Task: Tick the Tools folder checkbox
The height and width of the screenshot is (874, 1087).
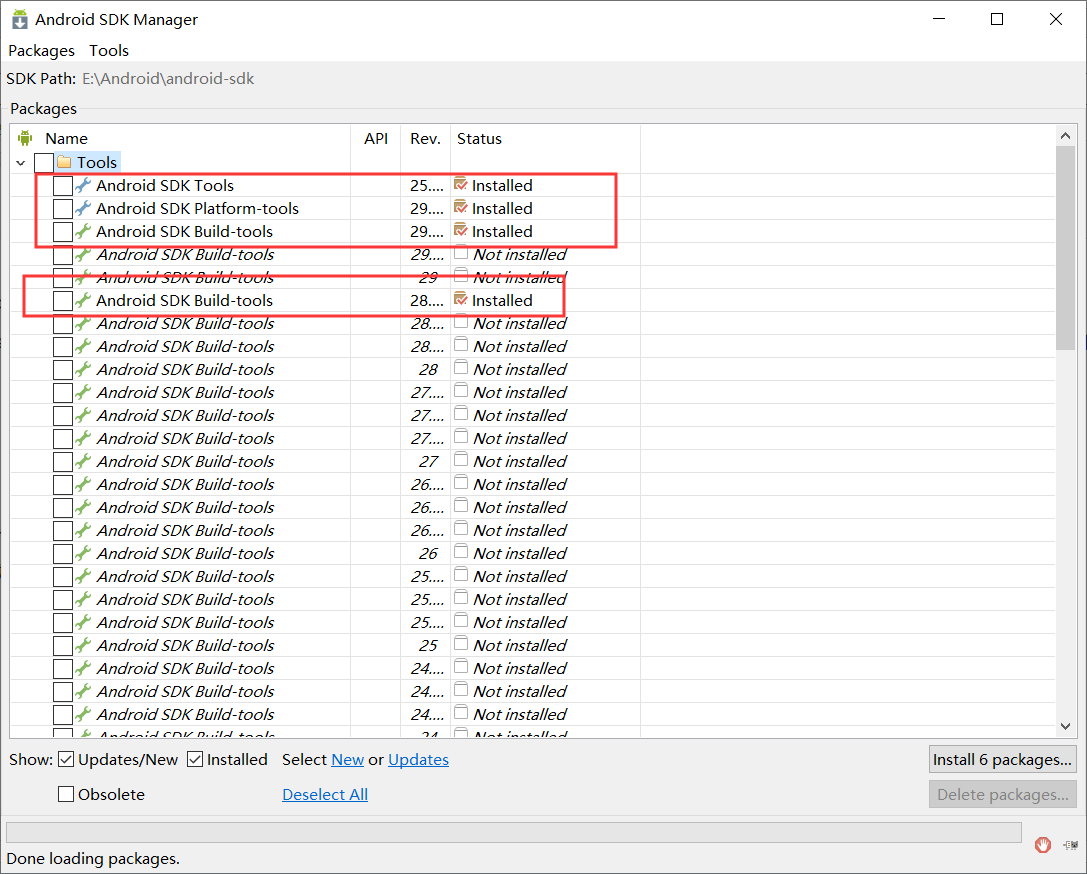Action: coord(44,163)
